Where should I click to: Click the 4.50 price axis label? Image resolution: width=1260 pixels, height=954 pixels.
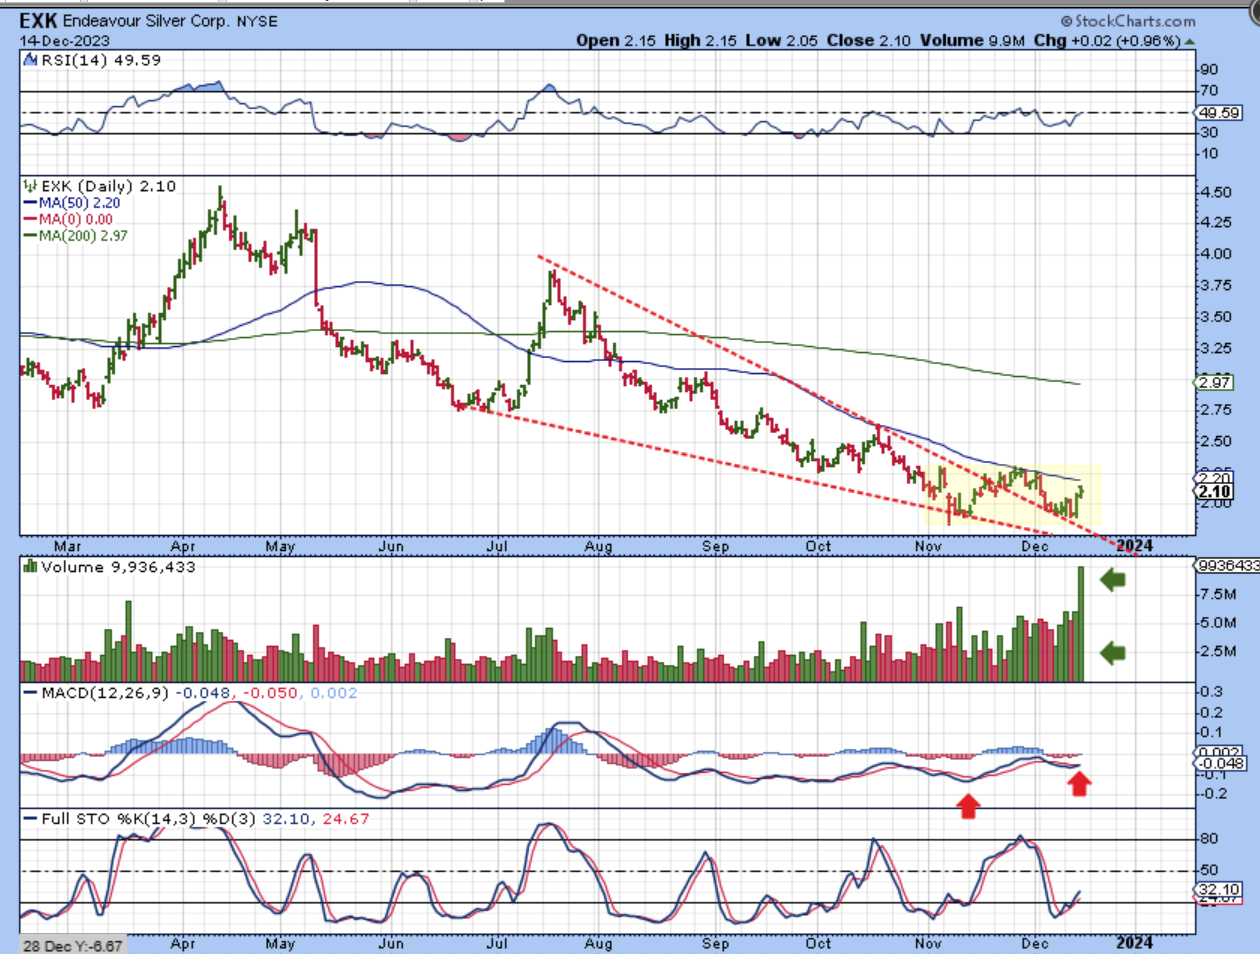(1216, 192)
